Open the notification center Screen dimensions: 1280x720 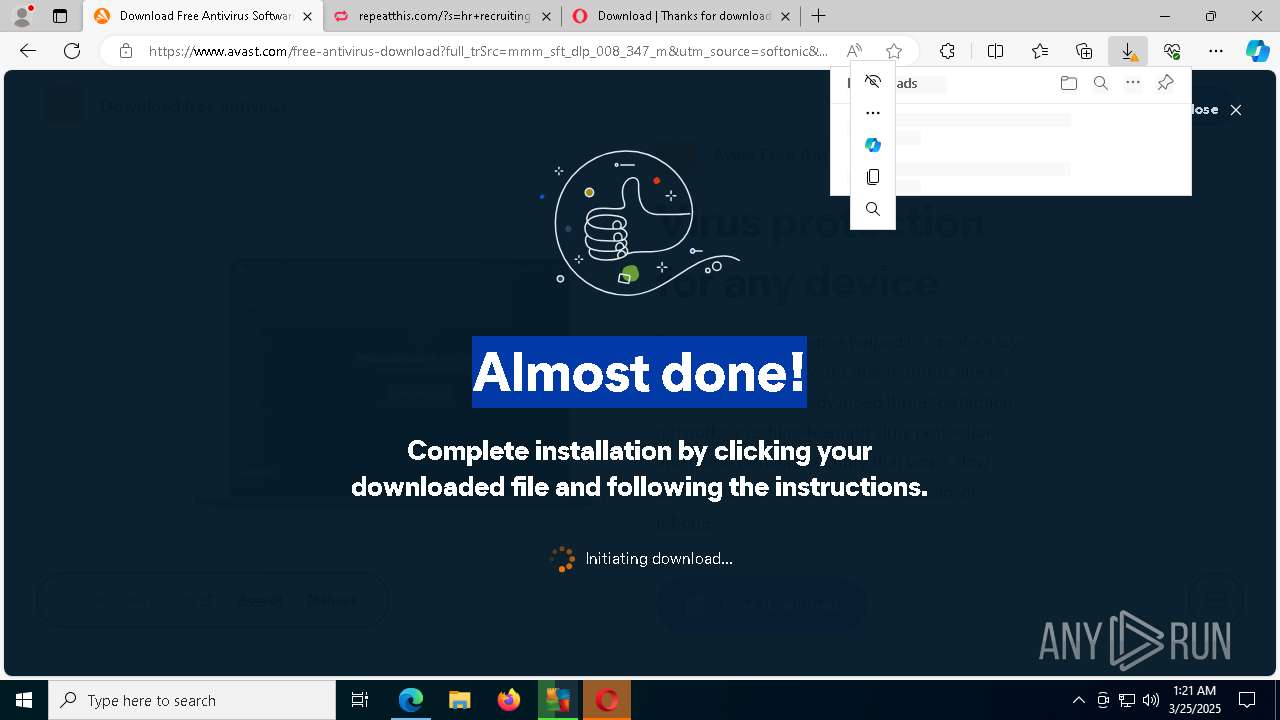coord(1248,700)
